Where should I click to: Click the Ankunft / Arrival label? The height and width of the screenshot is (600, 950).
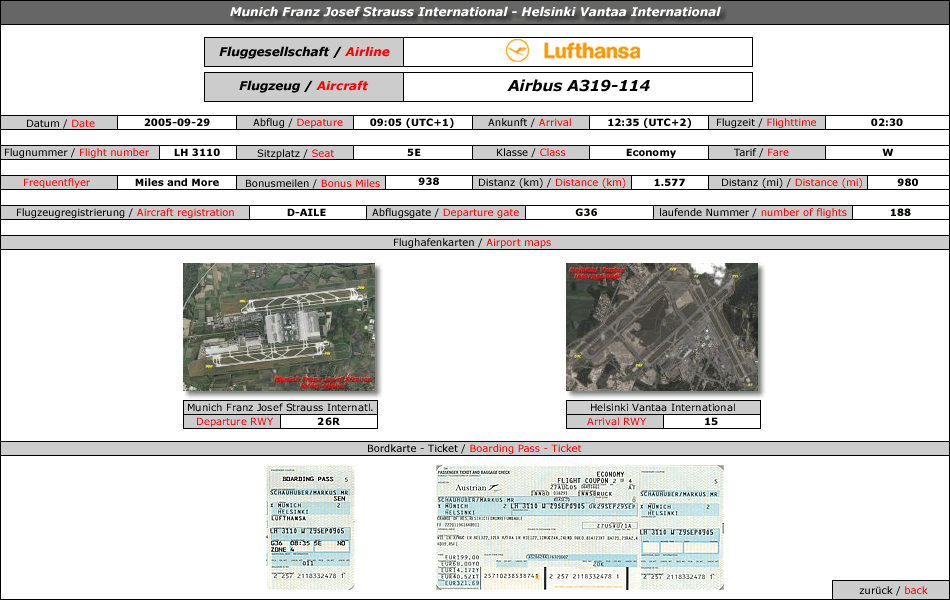pyautogui.click(x=530, y=122)
